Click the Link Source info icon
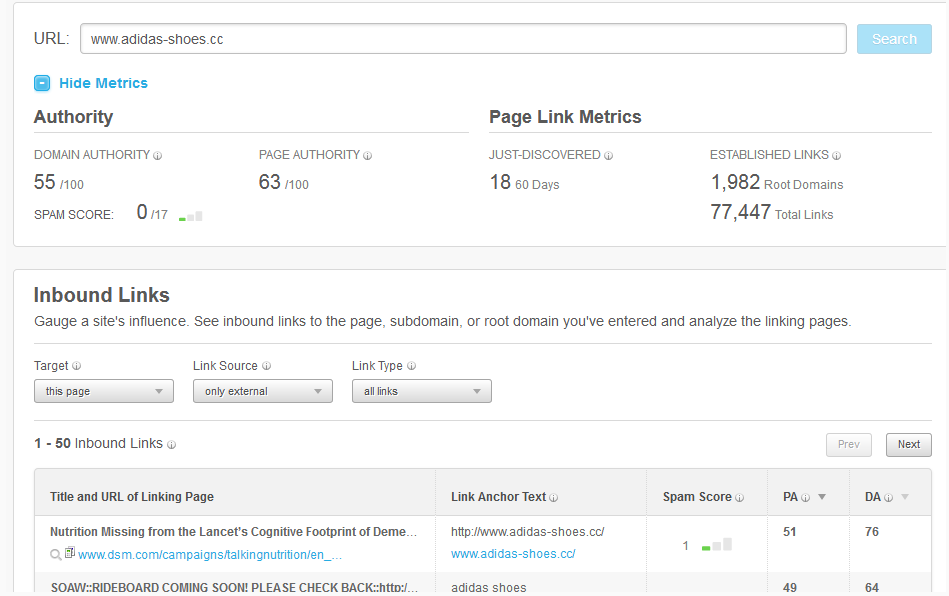The width and height of the screenshot is (949, 596). pos(266,366)
